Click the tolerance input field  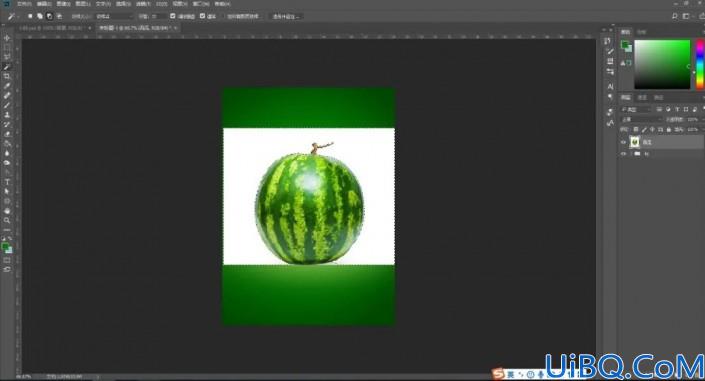click(158, 16)
